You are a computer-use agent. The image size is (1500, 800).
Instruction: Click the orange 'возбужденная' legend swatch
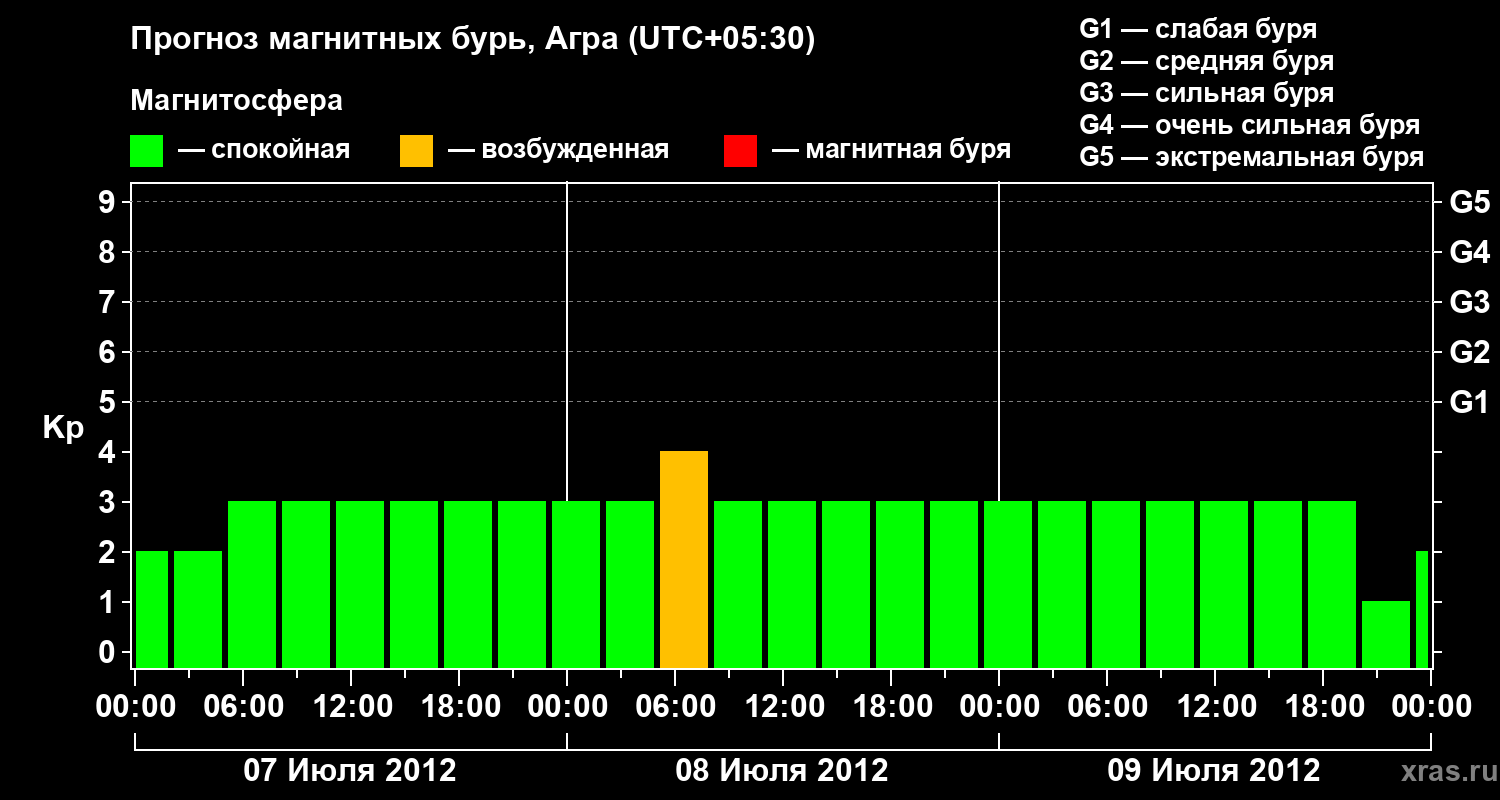pos(417,151)
